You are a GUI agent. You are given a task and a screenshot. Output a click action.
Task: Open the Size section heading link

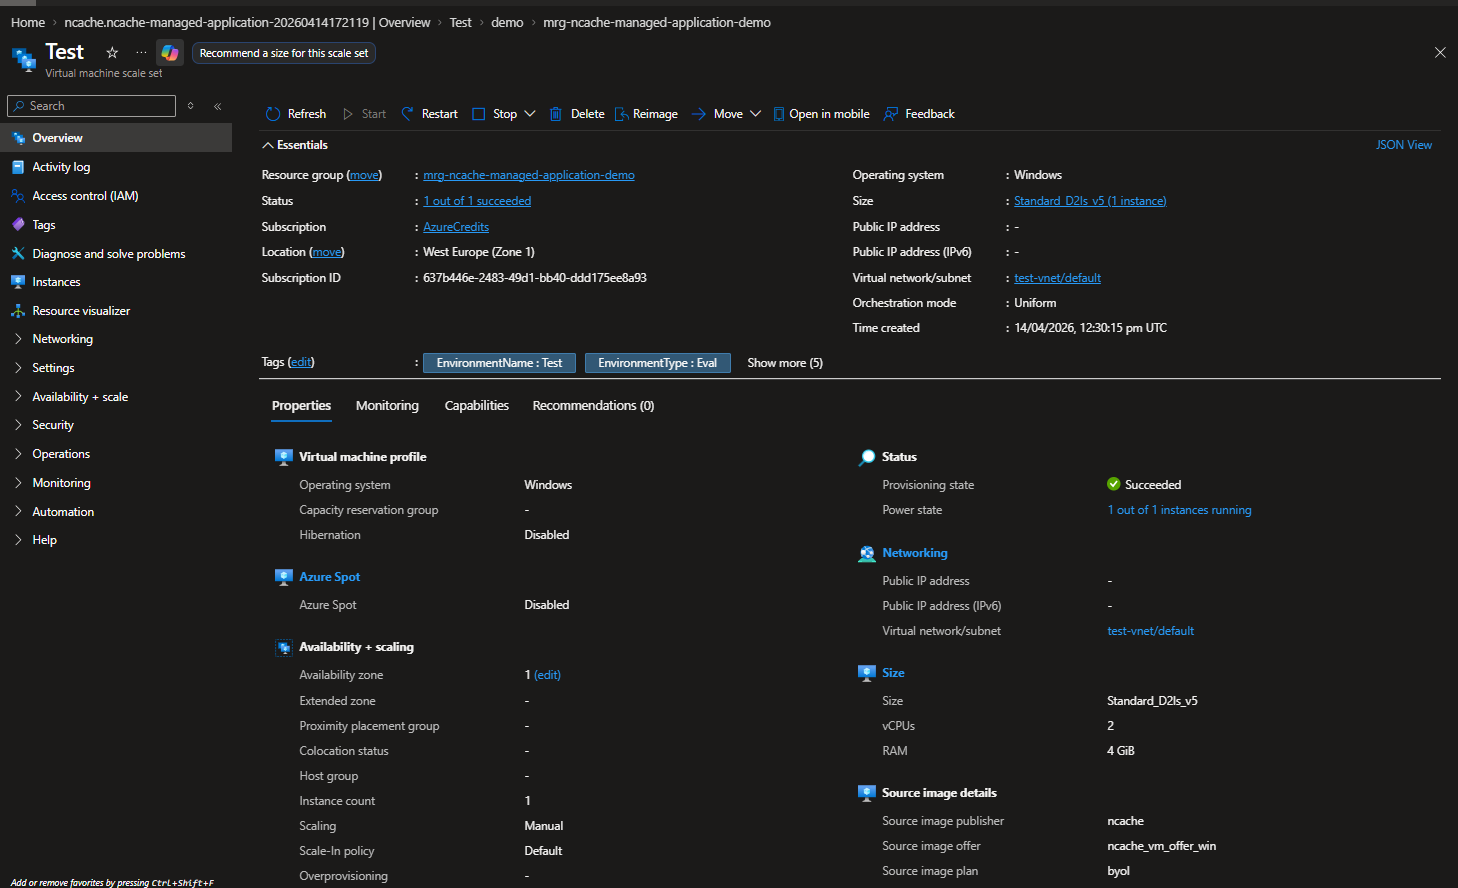tap(893, 673)
